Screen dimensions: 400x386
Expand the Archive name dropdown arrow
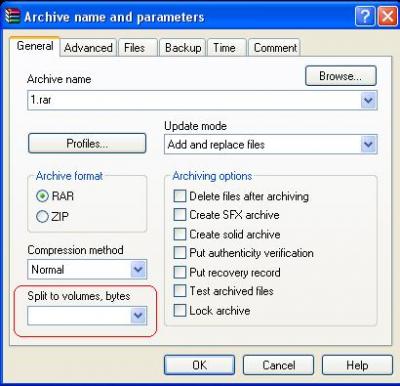368,100
